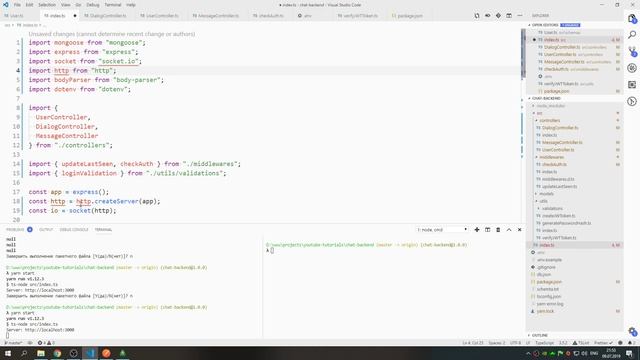Click the eye toggle icon in editor toolbar
This screenshot has height=360, width=640.
pyautogui.click(x=487, y=16)
